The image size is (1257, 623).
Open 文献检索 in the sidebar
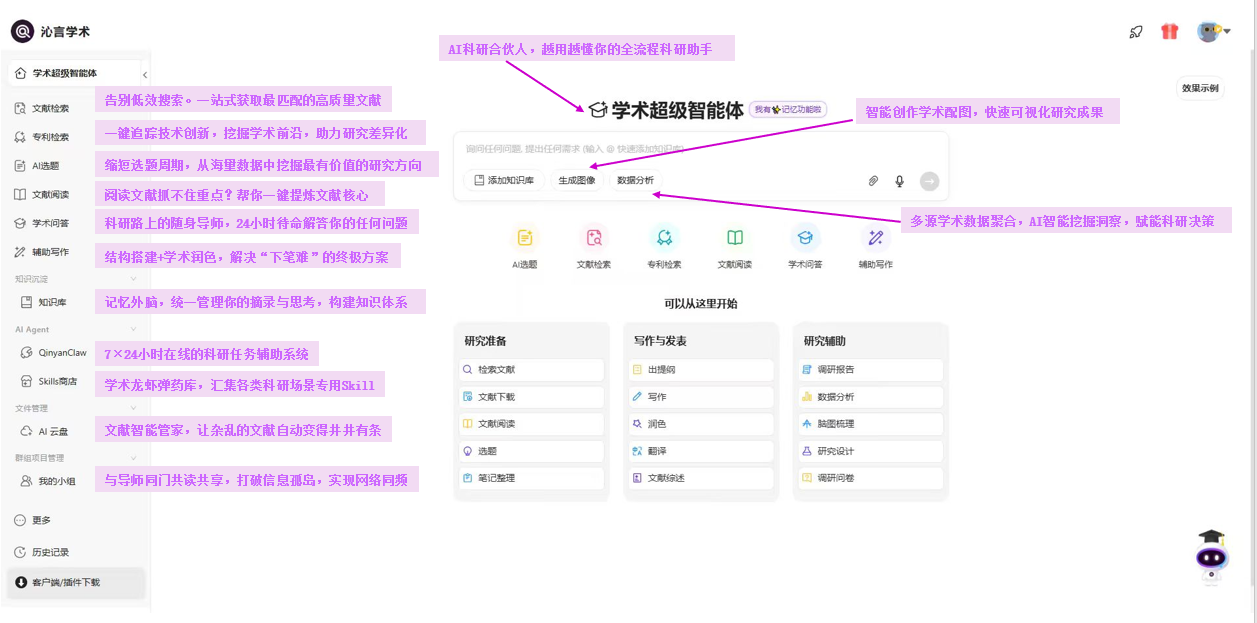50,108
